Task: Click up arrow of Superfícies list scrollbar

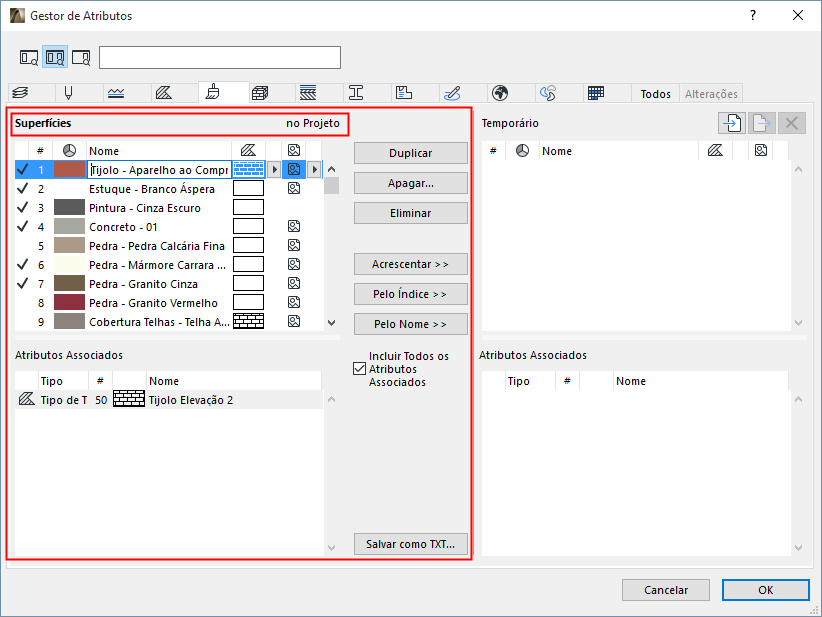Action: pyautogui.click(x=331, y=169)
